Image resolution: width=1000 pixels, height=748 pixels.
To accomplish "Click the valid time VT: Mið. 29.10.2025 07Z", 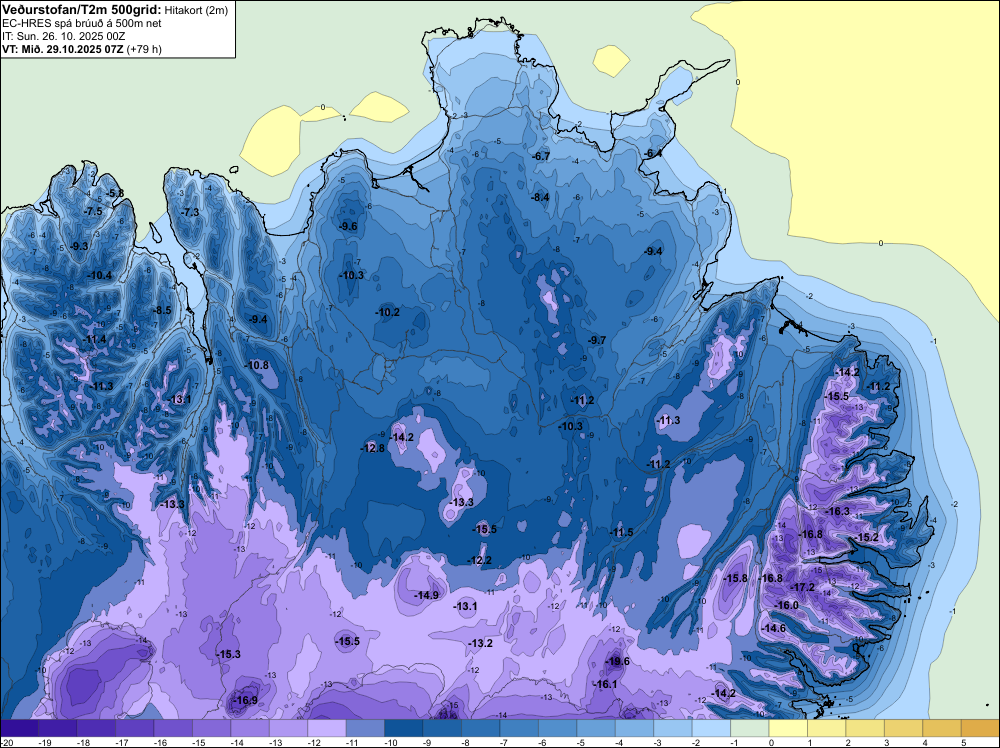I will pos(63,48).
